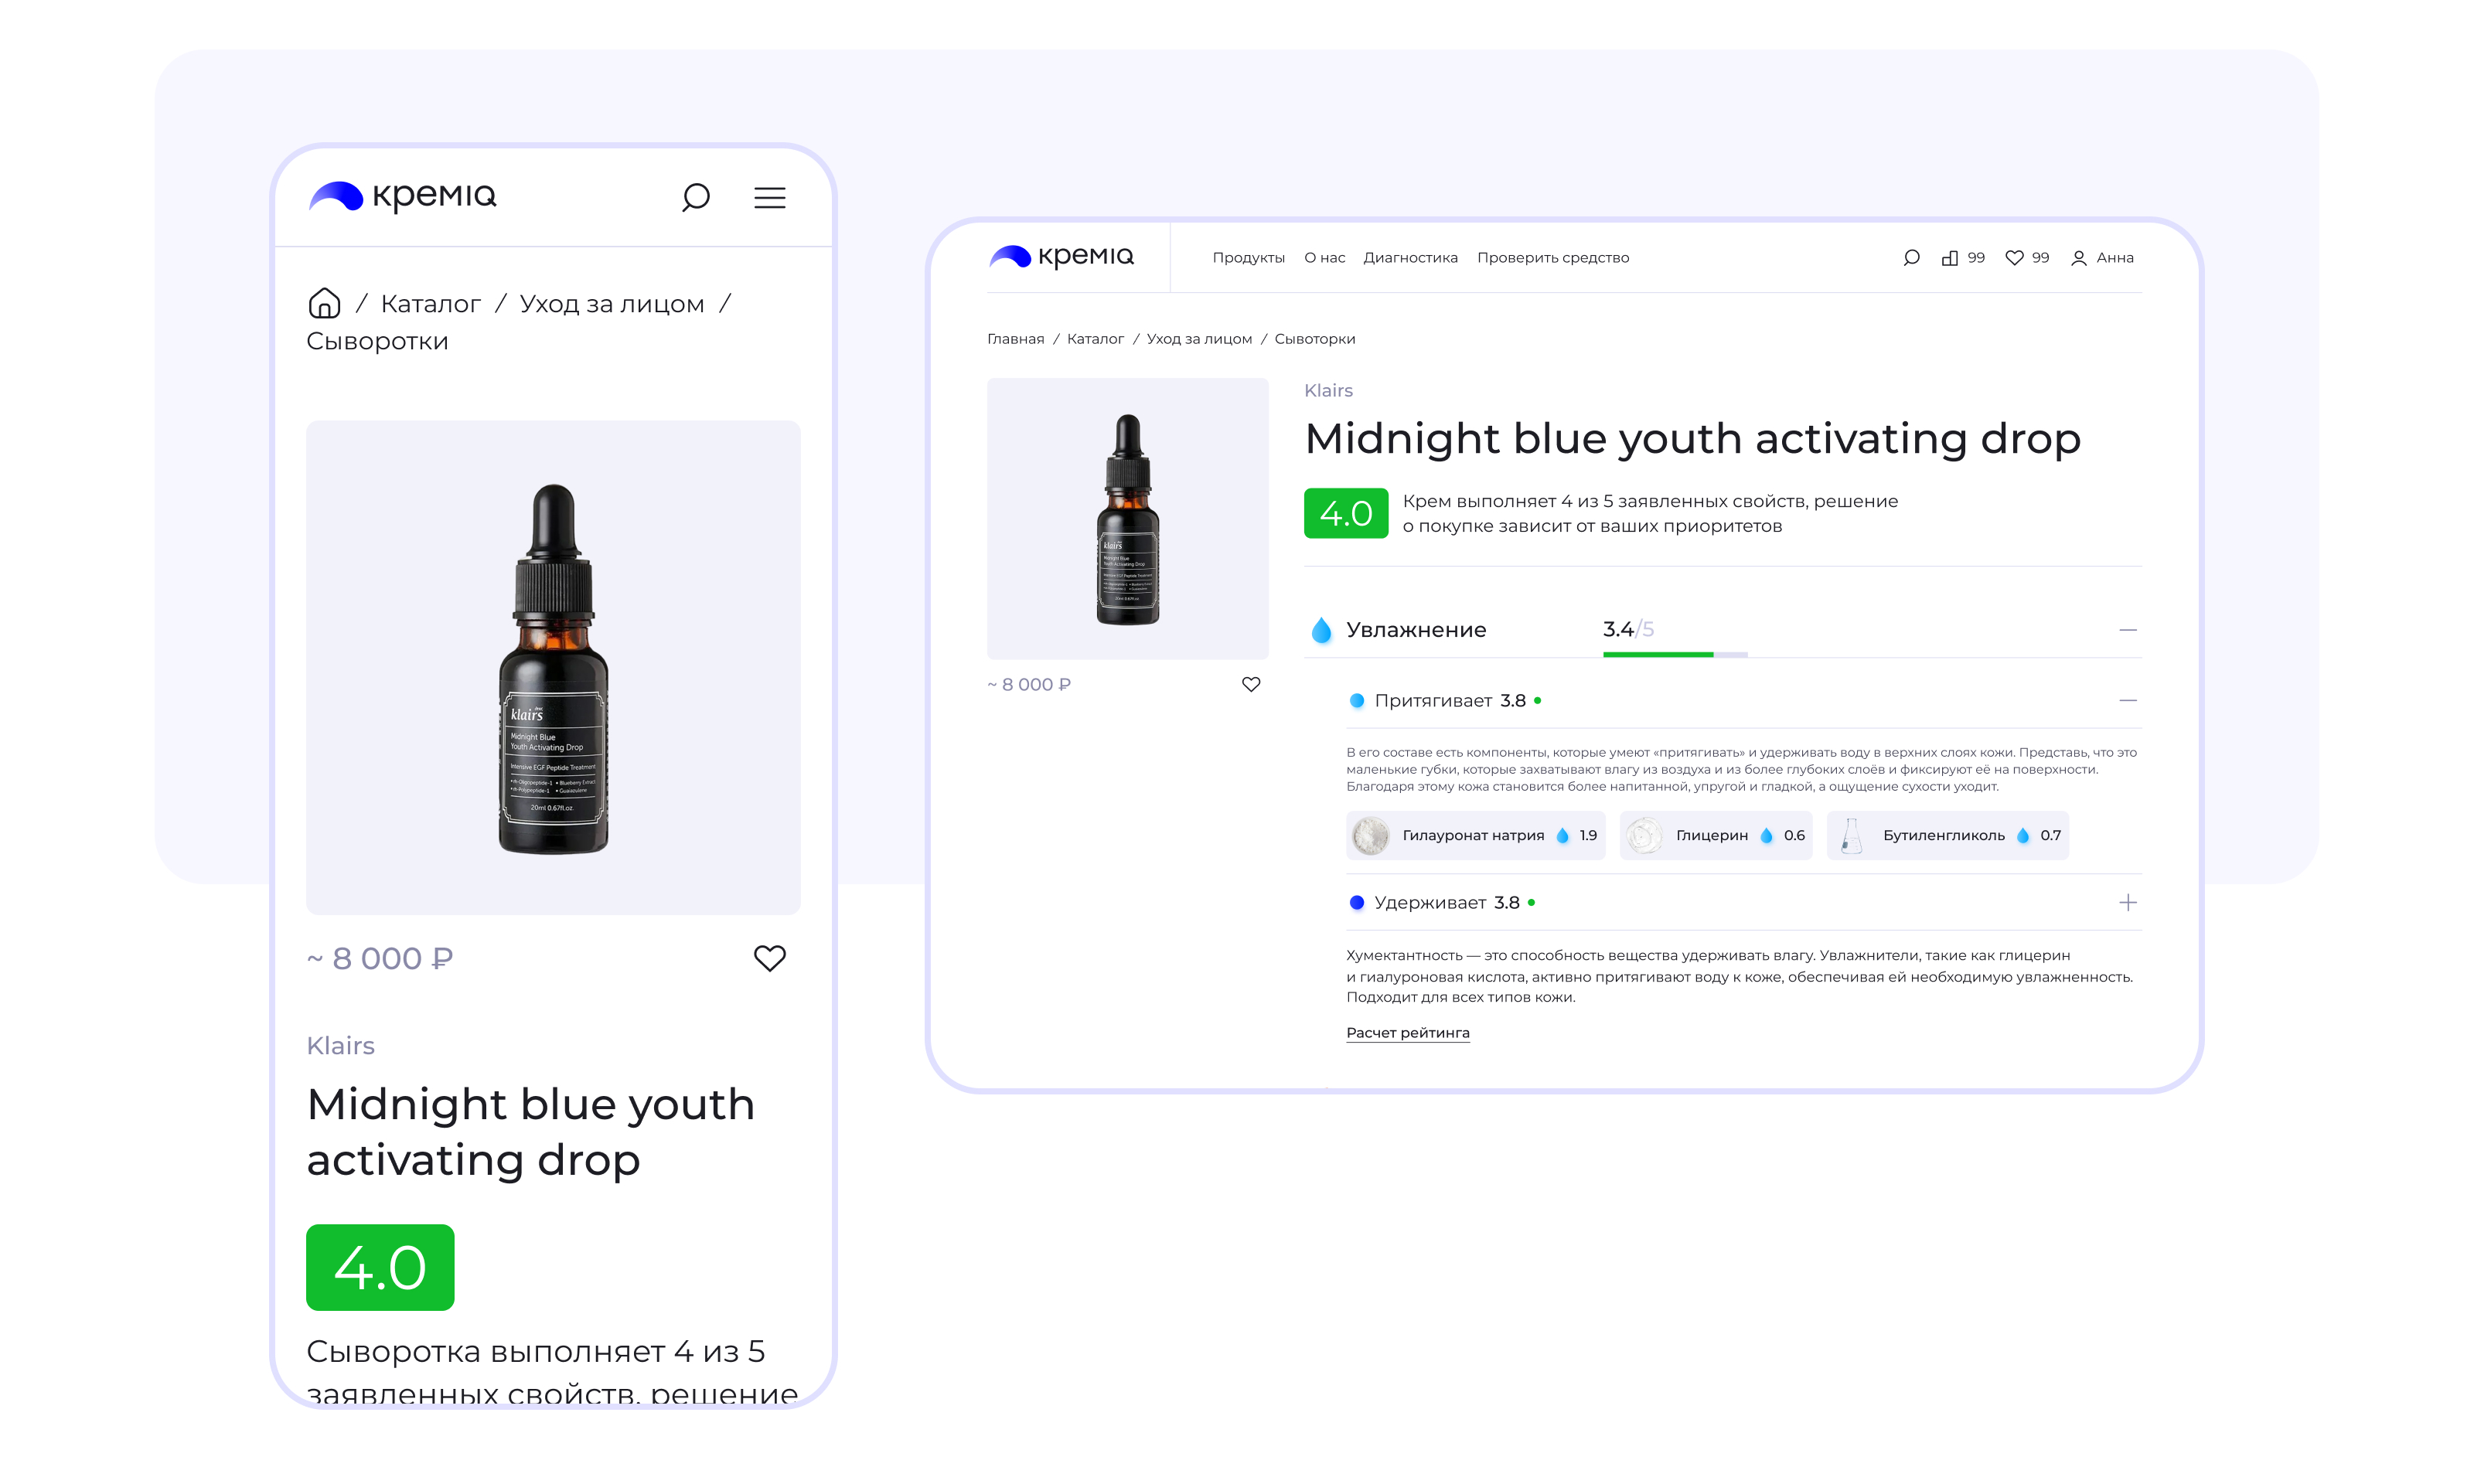Click the Гилауронат натрия ingredient image
This screenshot has height=1484, width=2474.
pos(1370,835)
